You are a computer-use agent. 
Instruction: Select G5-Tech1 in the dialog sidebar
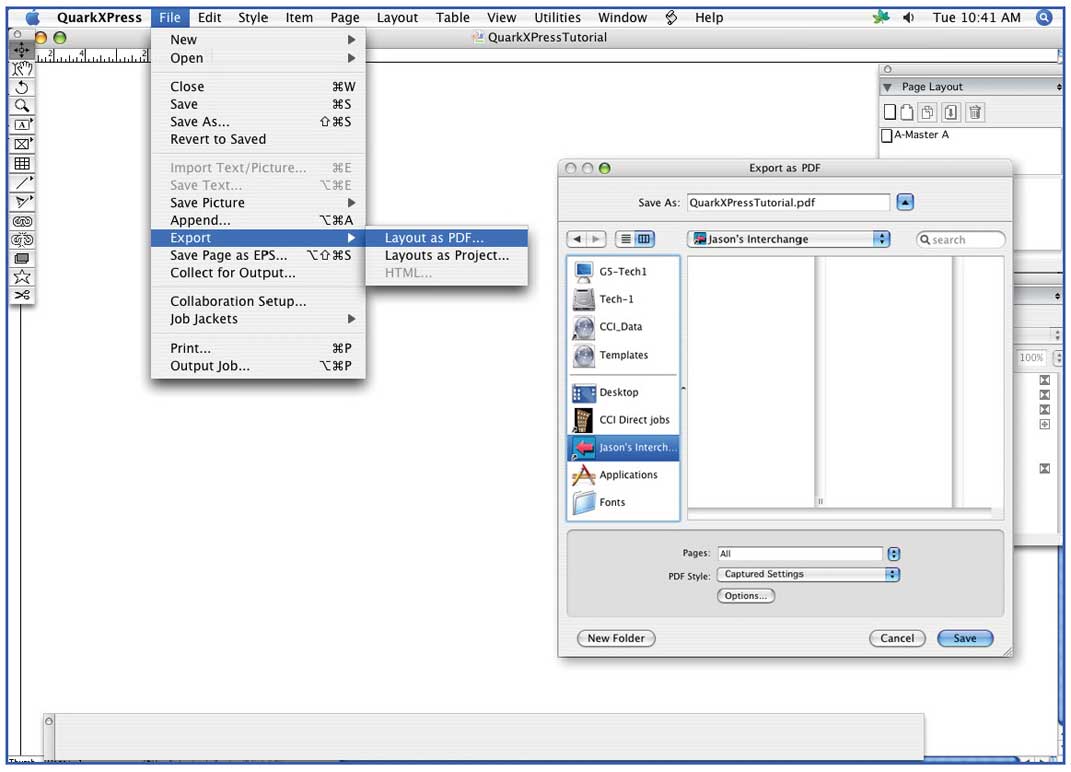click(x=623, y=272)
